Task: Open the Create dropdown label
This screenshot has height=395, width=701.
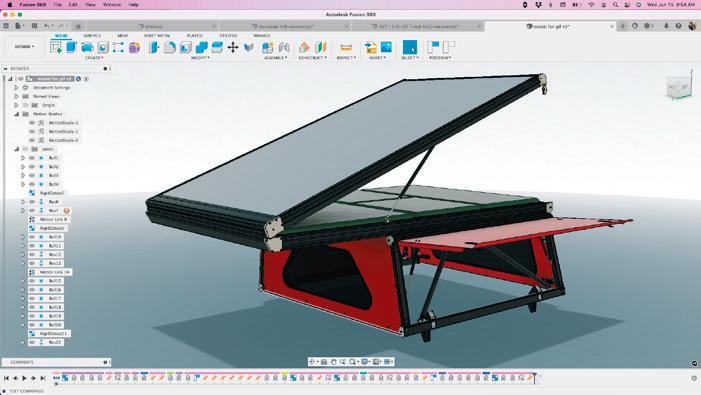Action: point(94,58)
